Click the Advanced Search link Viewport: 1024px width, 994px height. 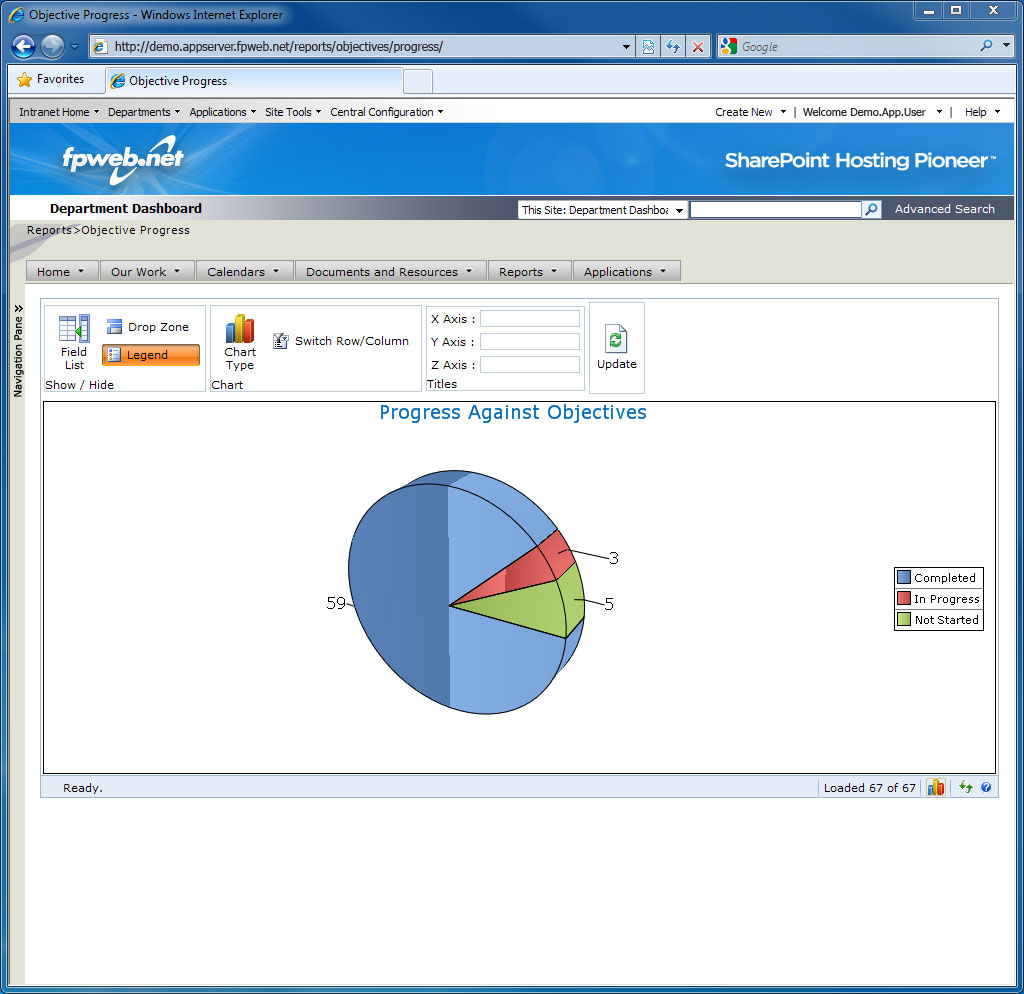pos(944,209)
